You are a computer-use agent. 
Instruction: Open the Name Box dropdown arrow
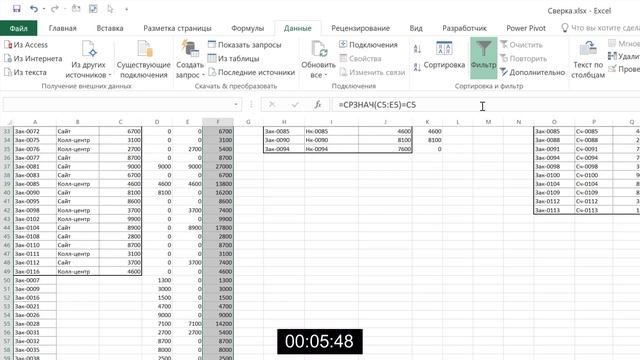(236, 105)
